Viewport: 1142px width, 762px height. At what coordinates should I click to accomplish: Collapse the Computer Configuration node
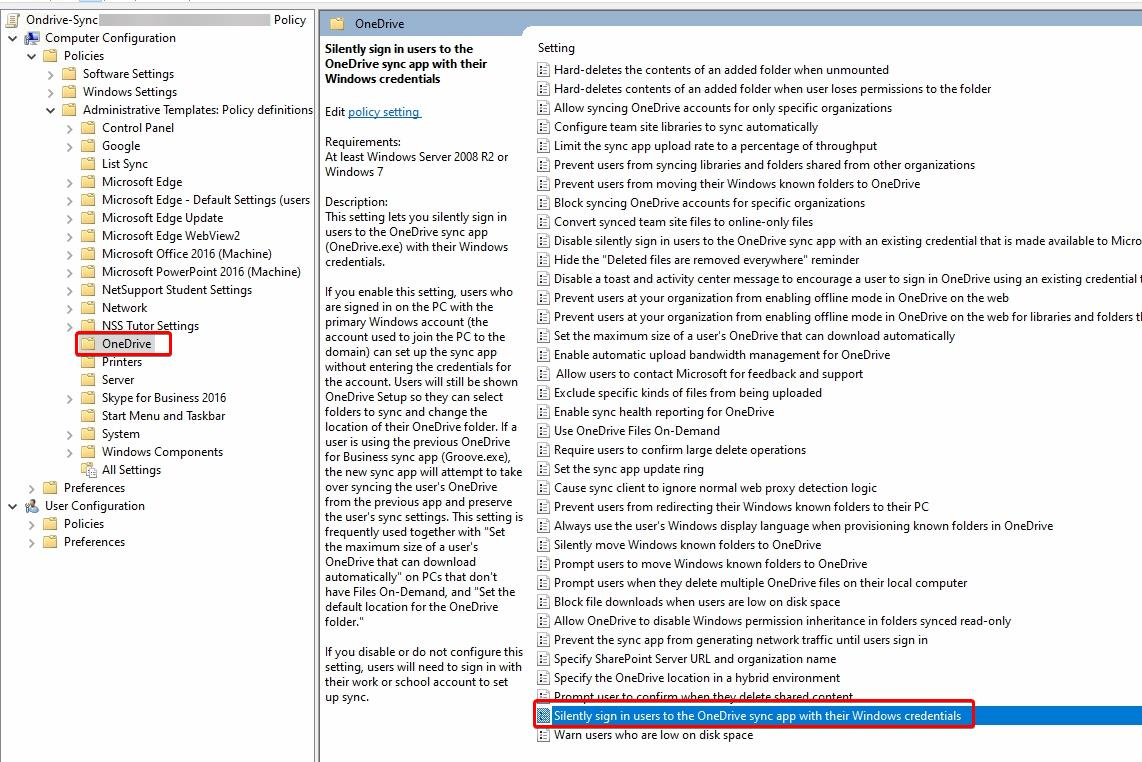12,38
